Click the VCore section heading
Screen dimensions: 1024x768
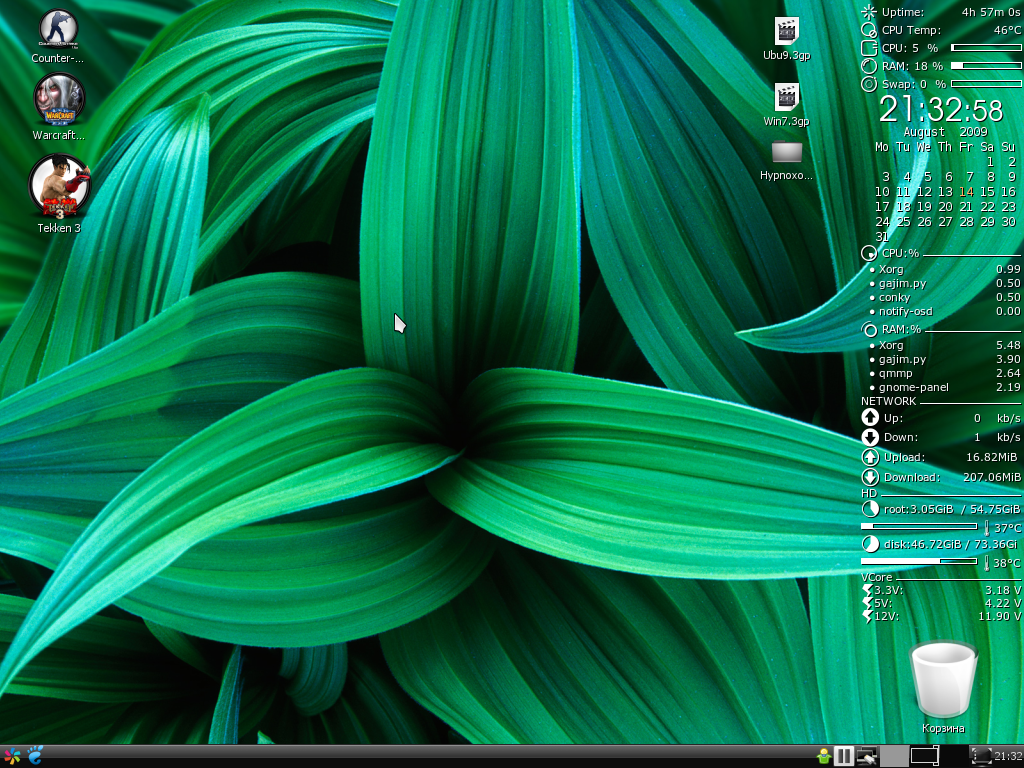click(x=876, y=577)
